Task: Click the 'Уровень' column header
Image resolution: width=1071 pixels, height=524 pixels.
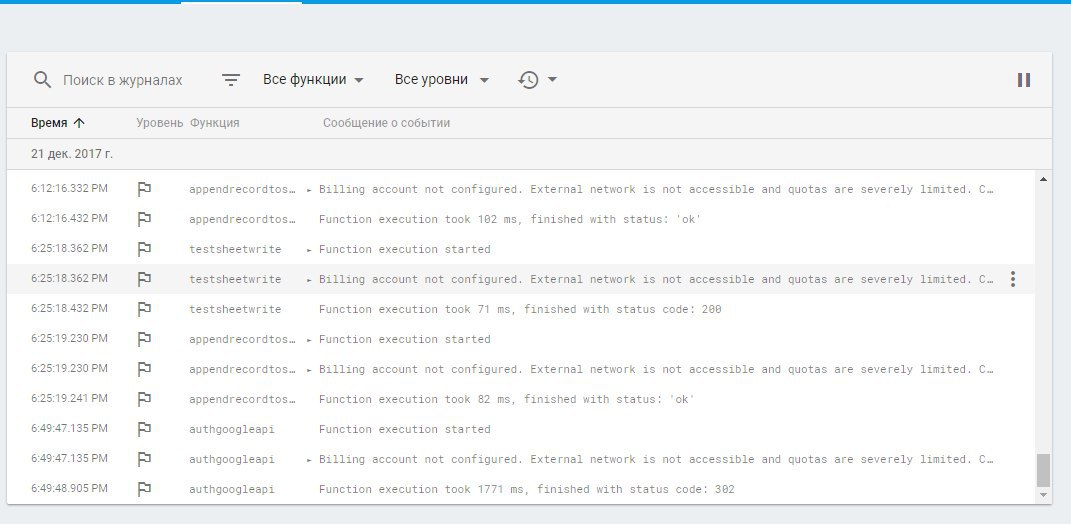Action: [160, 123]
